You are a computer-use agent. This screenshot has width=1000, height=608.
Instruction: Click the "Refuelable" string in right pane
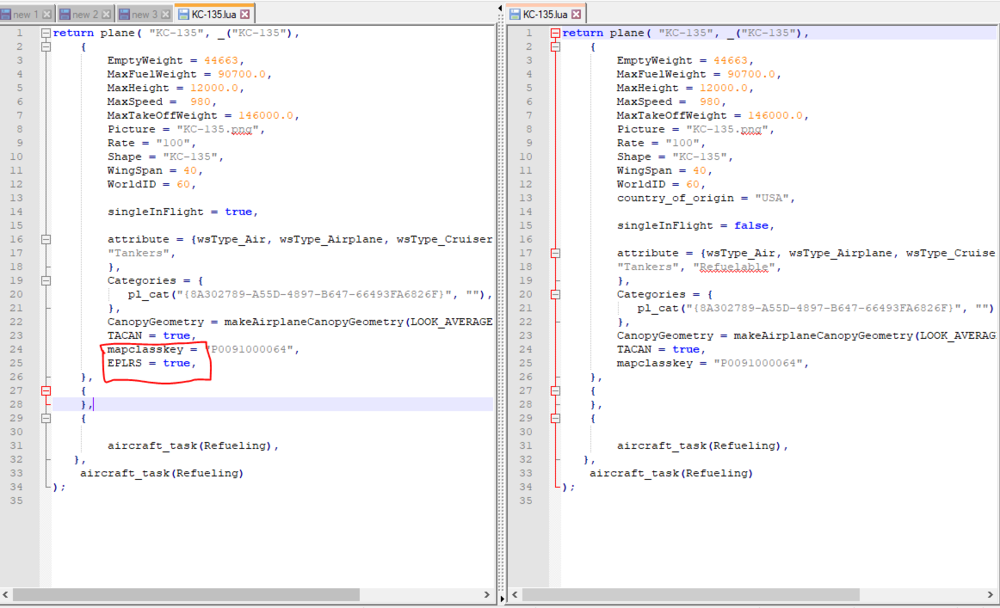point(734,267)
